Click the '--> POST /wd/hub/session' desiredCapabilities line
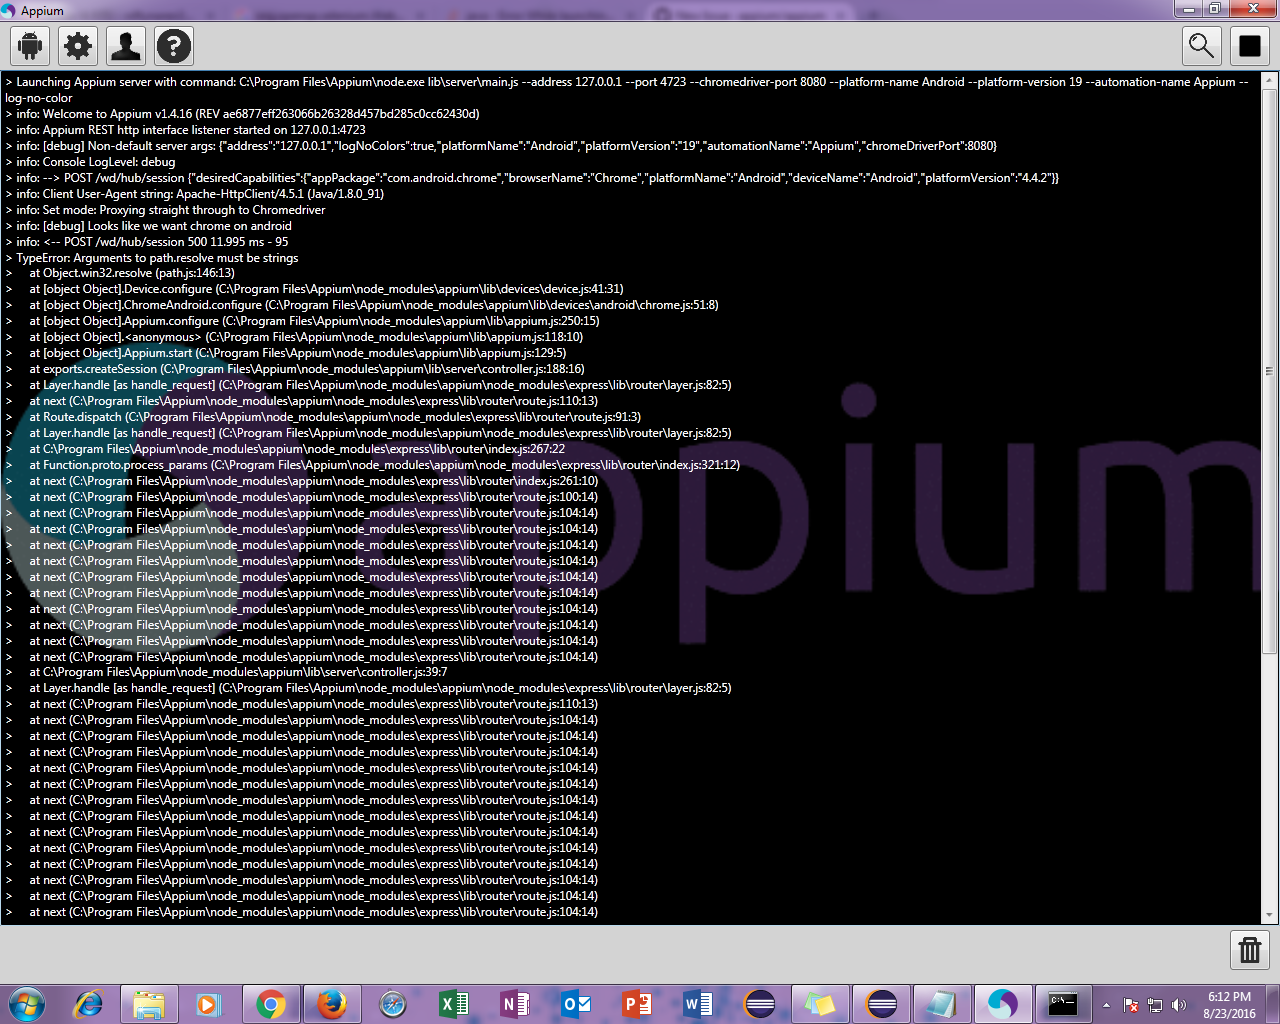Screen dimensions: 1280x1024 click(531, 178)
